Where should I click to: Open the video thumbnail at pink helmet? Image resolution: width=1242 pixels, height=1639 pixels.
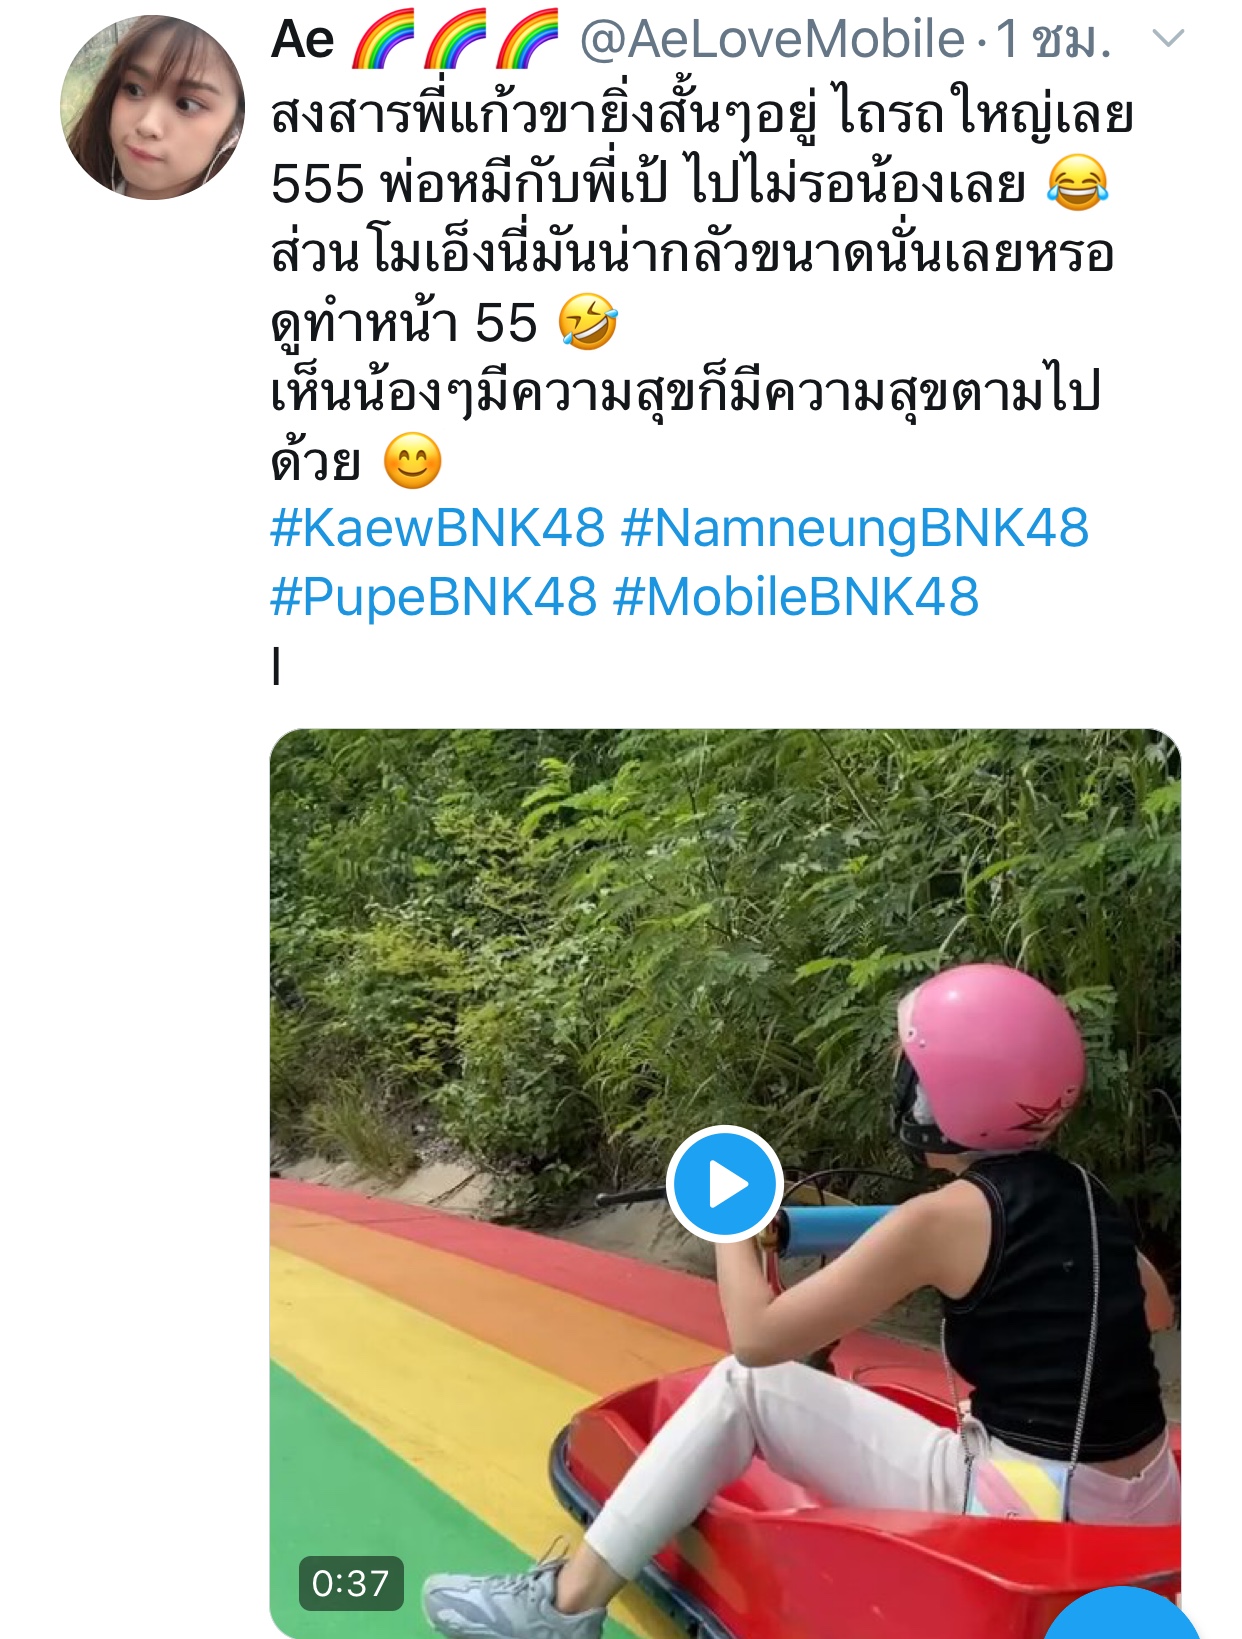(x=990, y=1060)
